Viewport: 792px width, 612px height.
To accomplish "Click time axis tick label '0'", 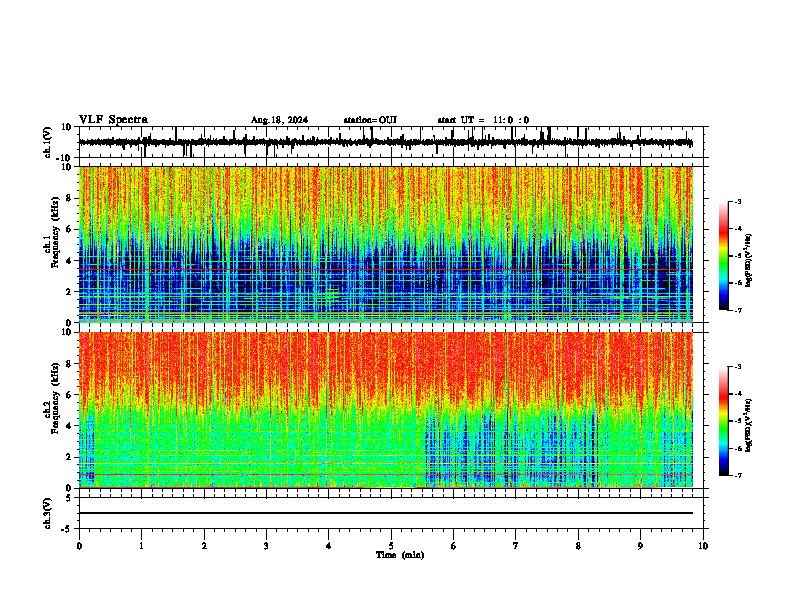I will [x=79, y=546].
